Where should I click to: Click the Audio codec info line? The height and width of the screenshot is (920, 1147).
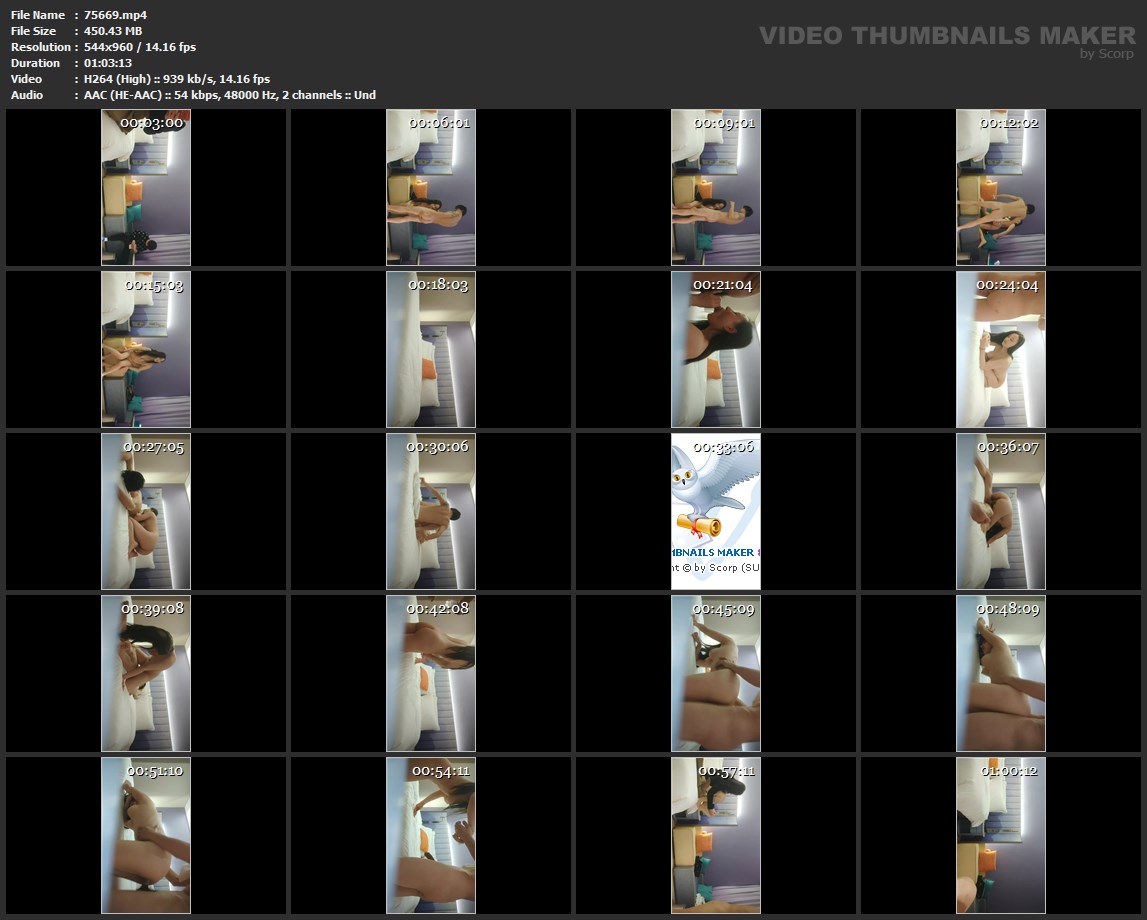pos(230,95)
